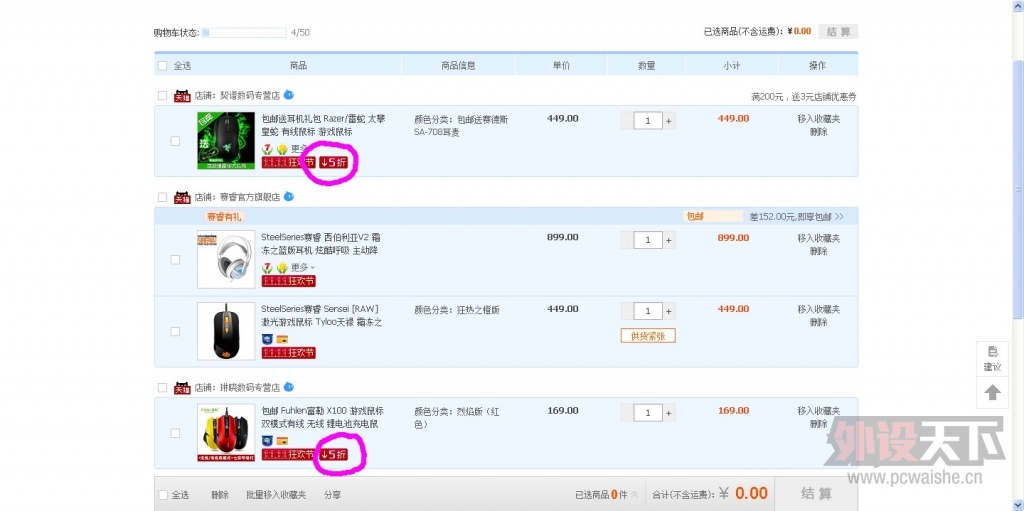
Task: Select all items from shop 赛睿官方旗舰店
Action: pyautogui.click(x=163, y=197)
